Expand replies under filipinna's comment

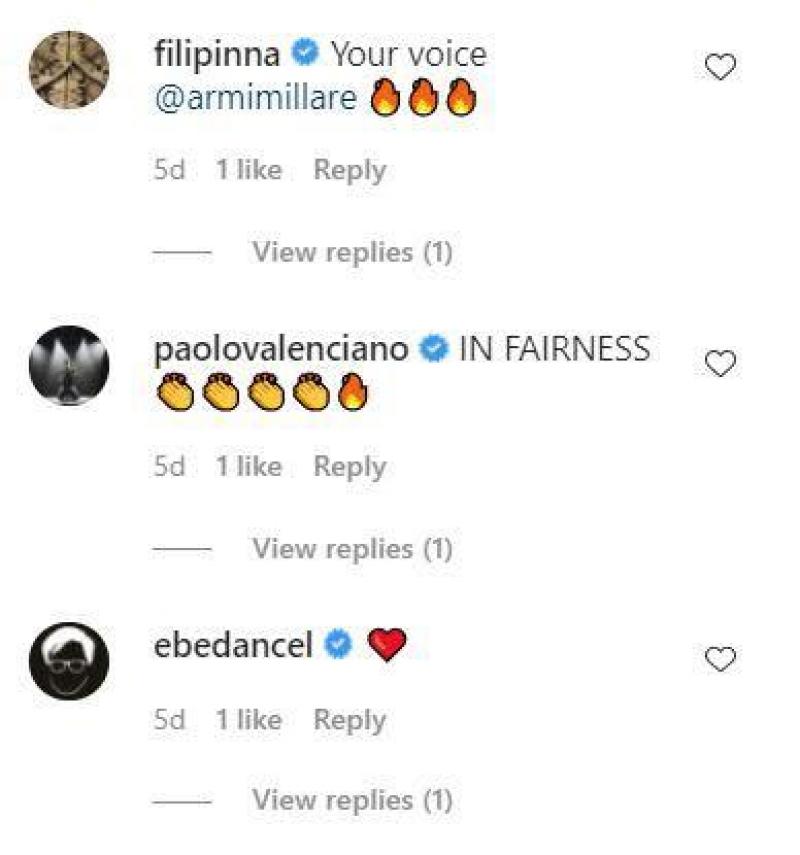pos(352,252)
